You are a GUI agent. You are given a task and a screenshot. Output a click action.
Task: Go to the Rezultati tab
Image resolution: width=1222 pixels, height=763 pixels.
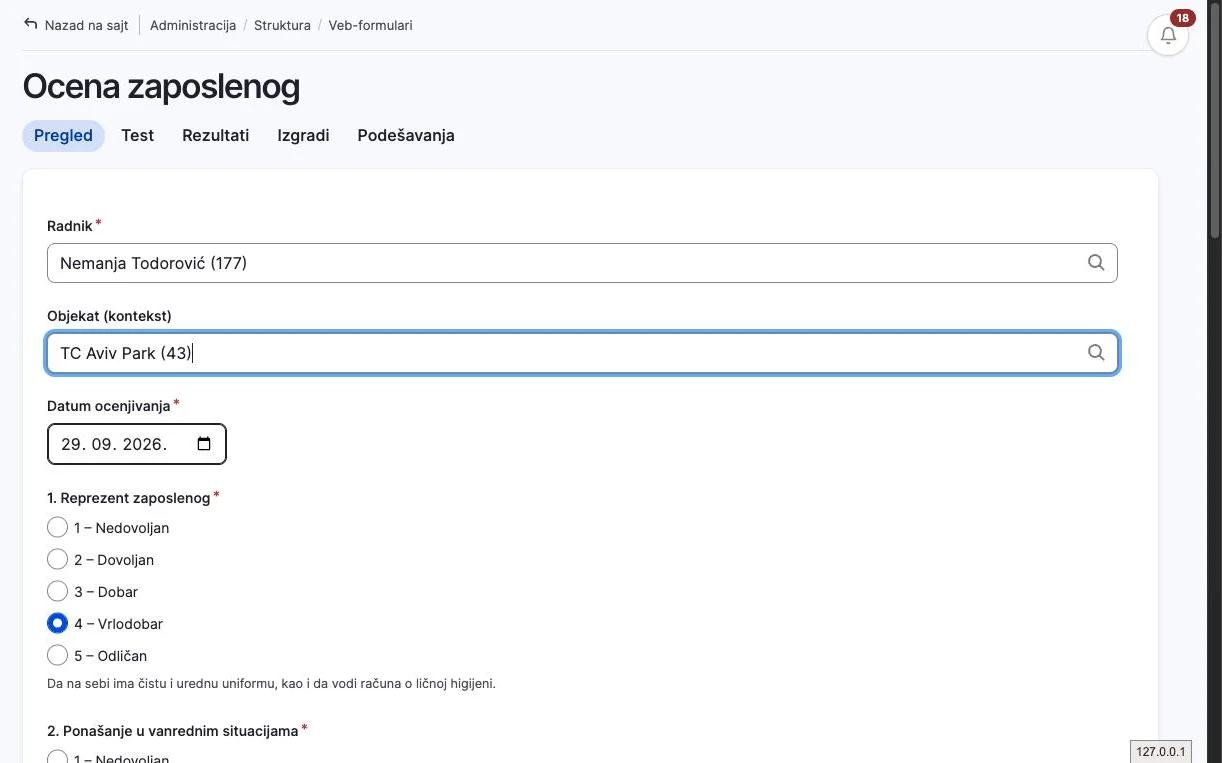click(x=216, y=135)
